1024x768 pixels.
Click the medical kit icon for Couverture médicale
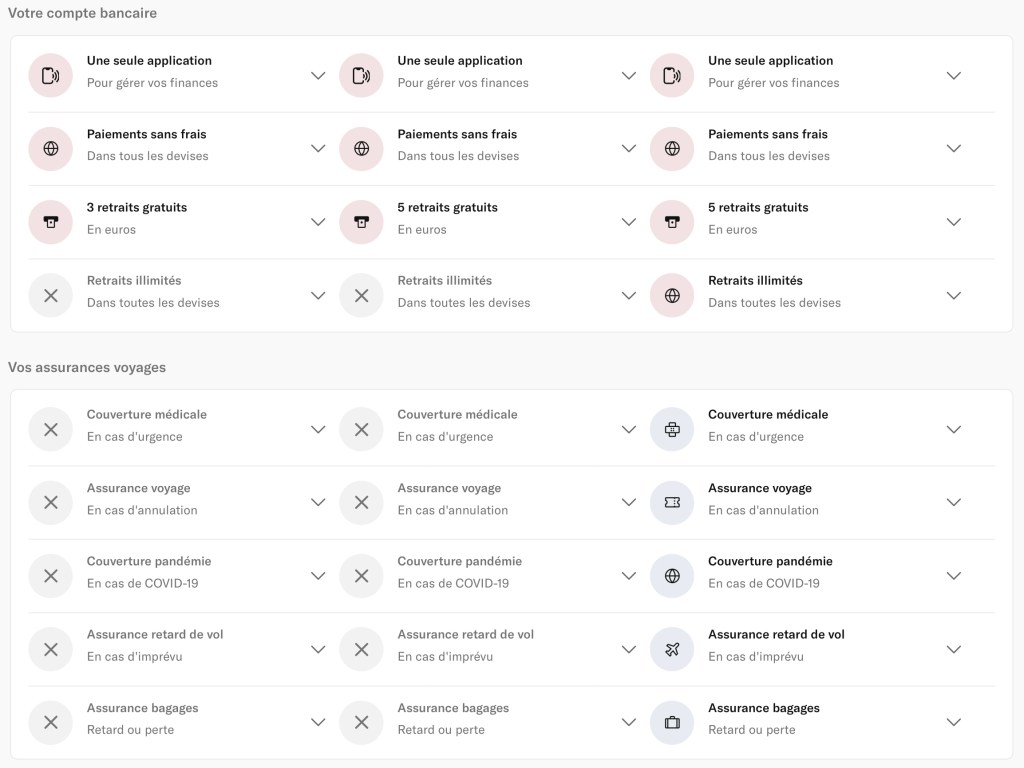coord(672,429)
